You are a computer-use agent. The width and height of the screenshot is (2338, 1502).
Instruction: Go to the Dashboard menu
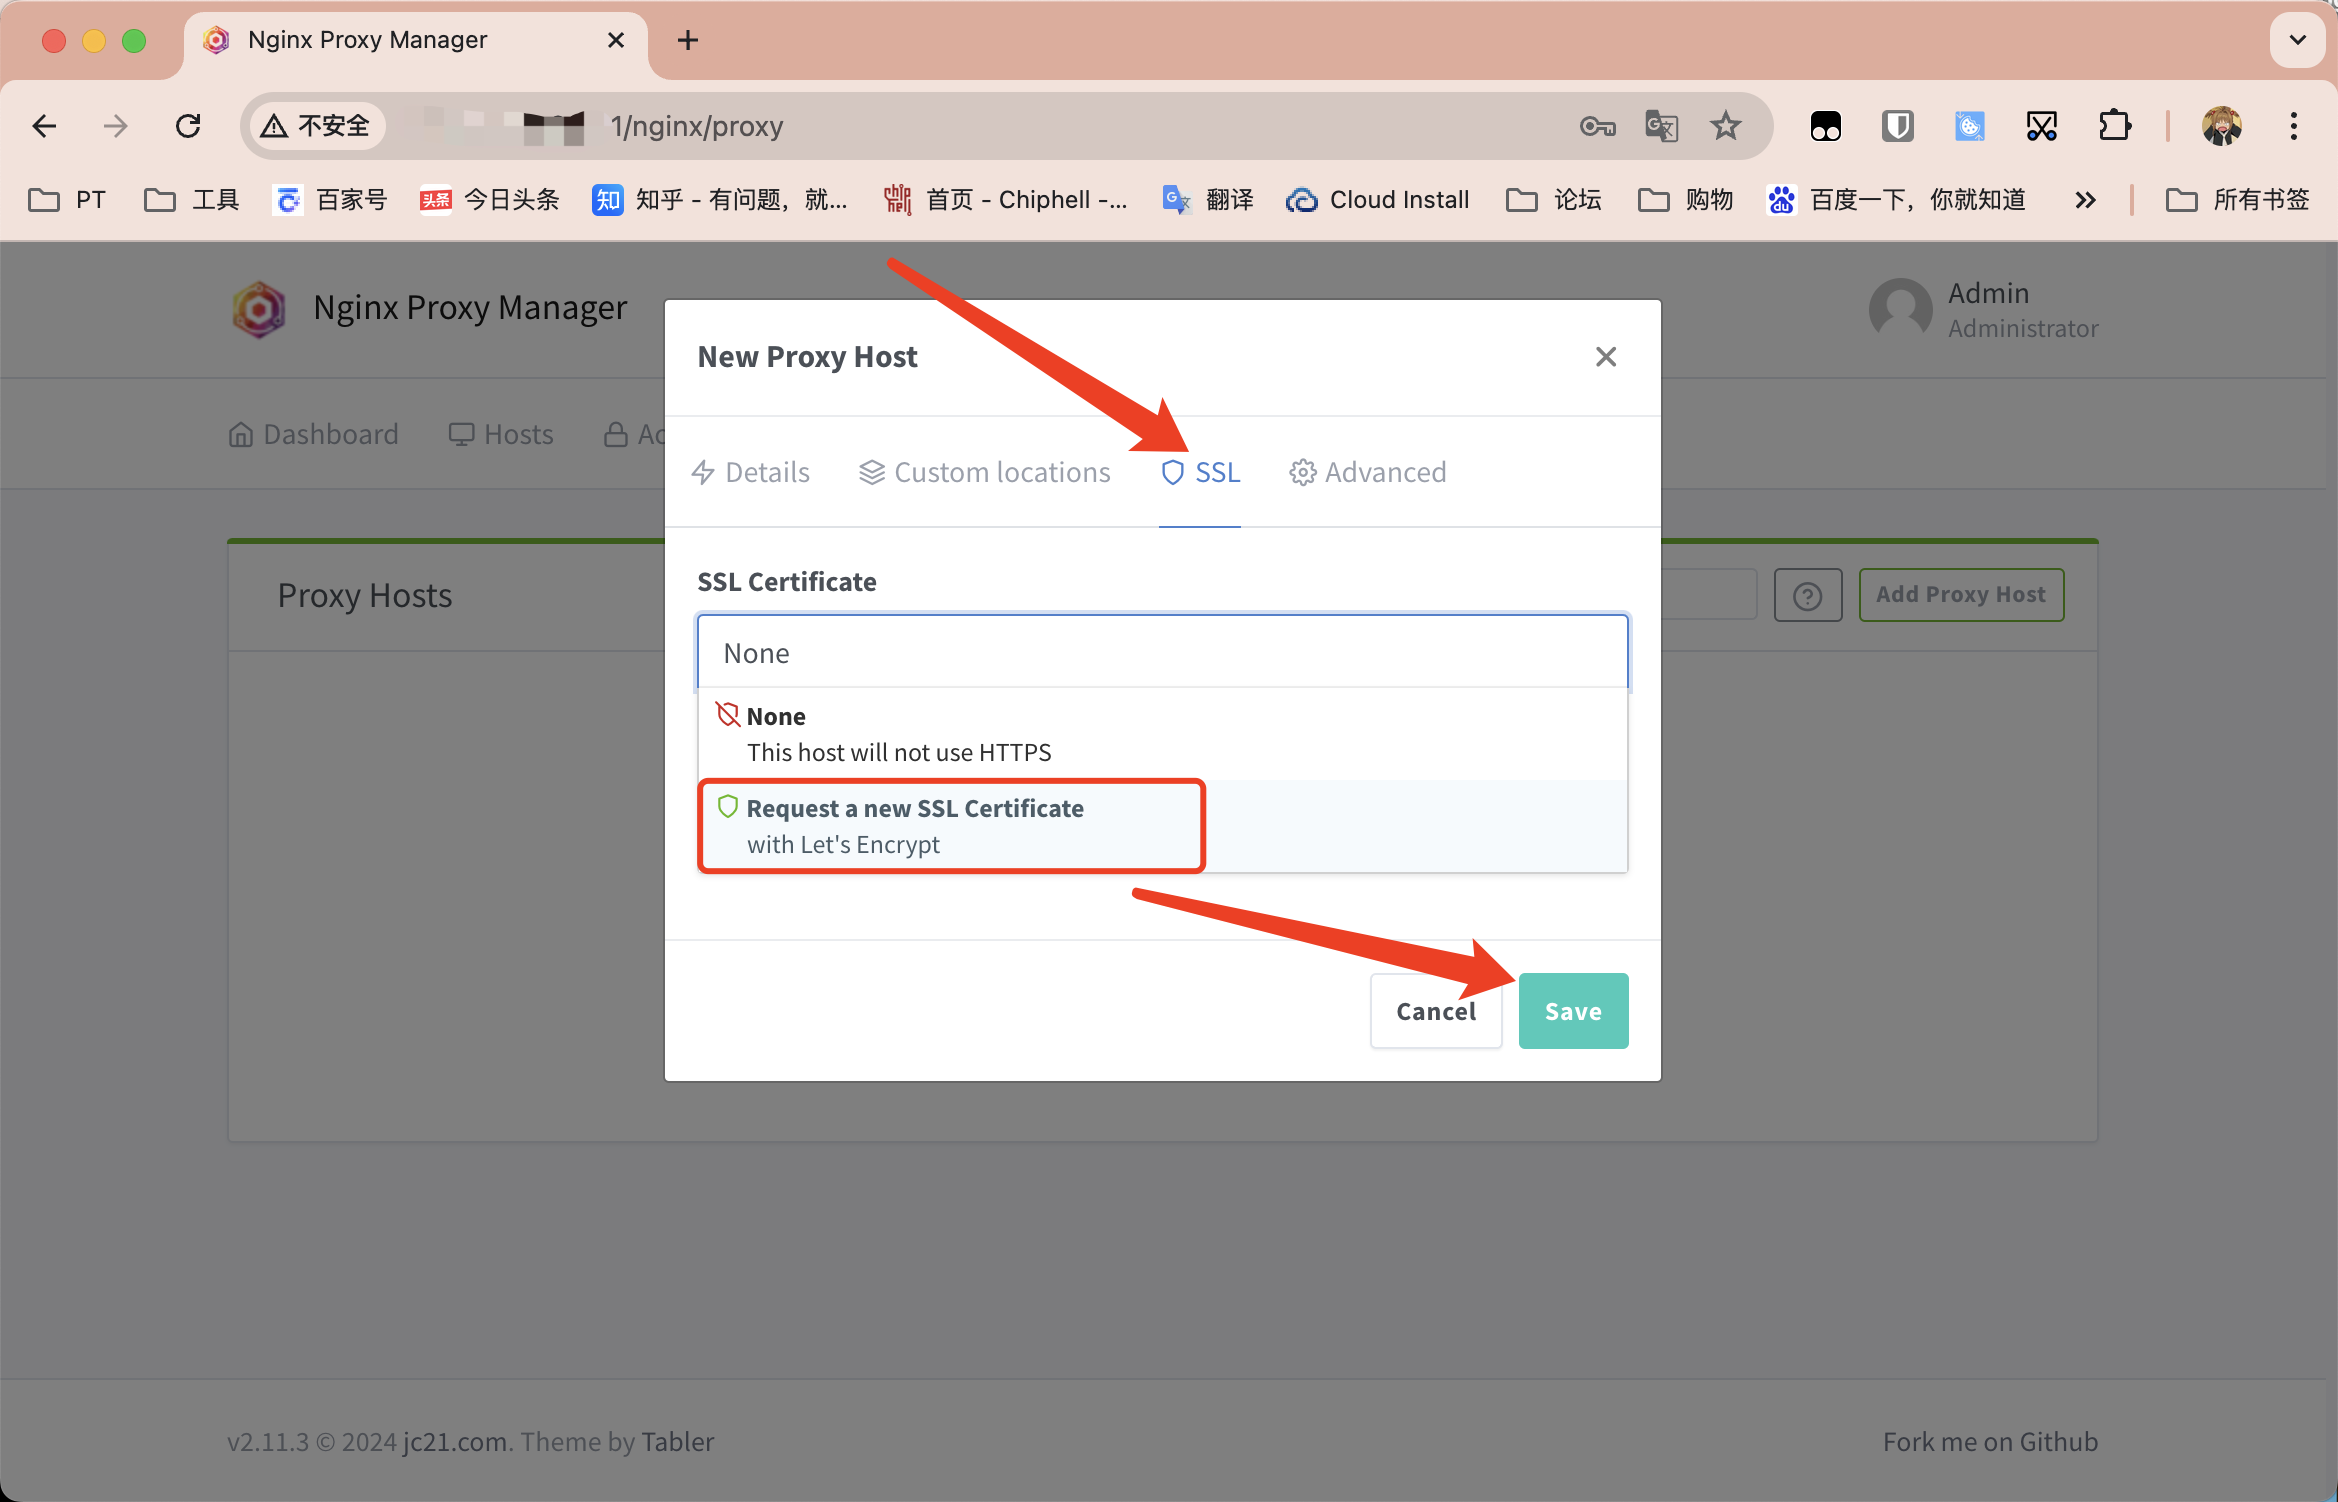click(313, 434)
